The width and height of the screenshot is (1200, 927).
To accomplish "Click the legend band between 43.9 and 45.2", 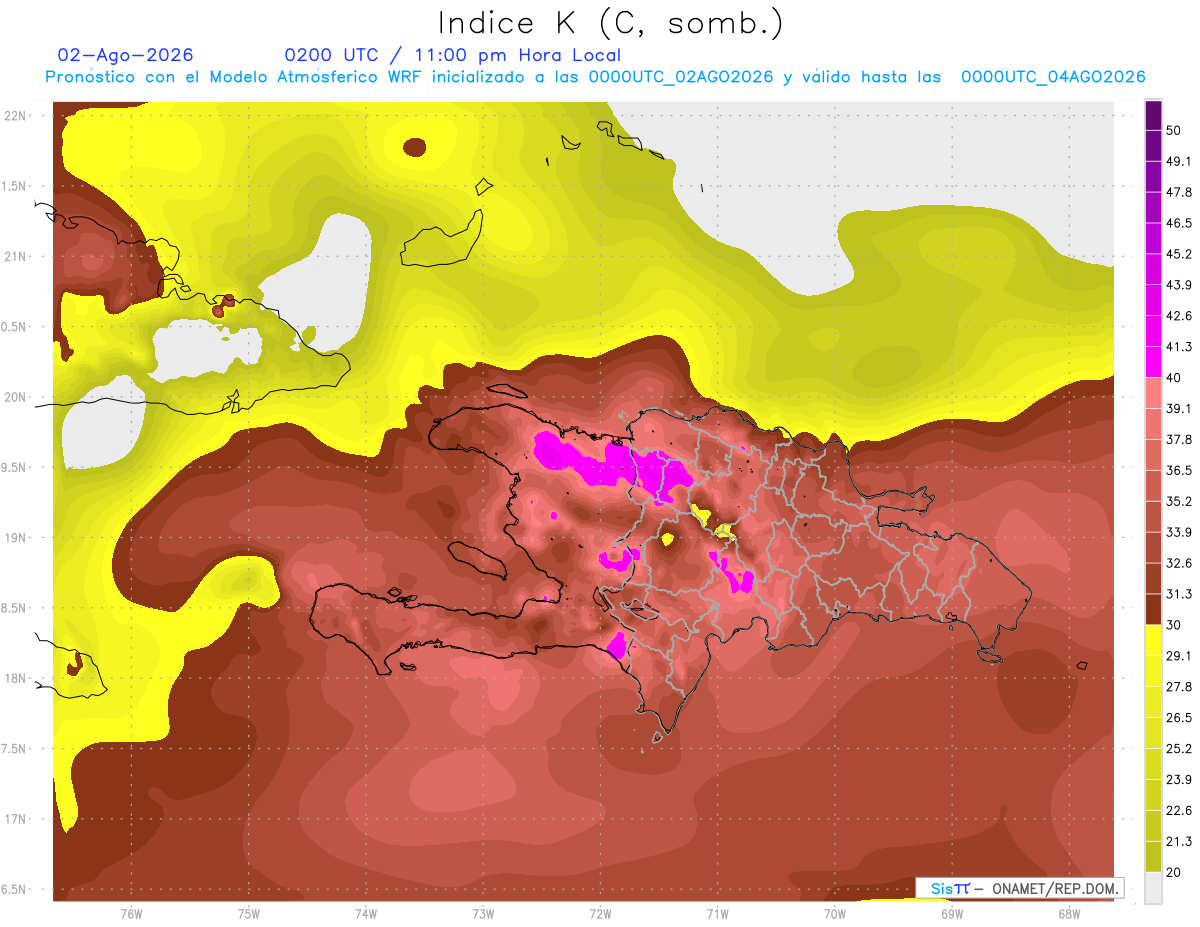I will [1153, 269].
